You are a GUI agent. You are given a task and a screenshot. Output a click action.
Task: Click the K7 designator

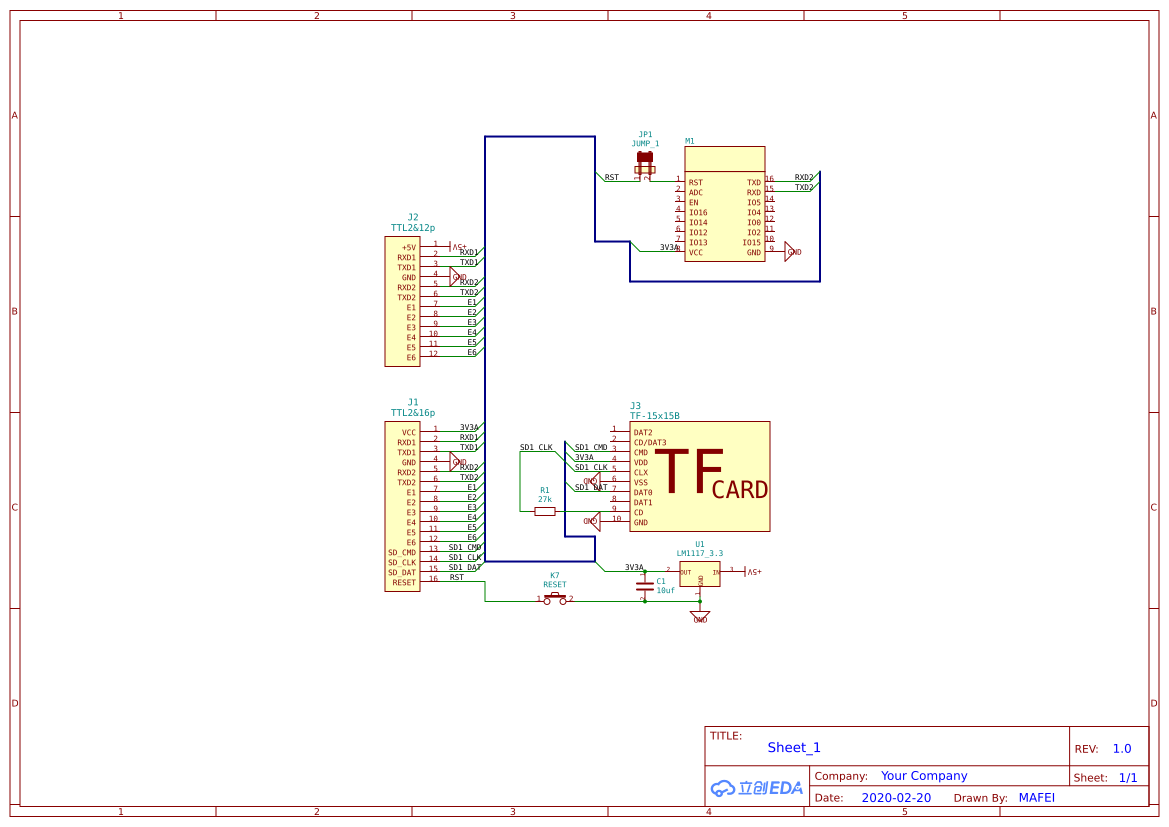pos(555,576)
